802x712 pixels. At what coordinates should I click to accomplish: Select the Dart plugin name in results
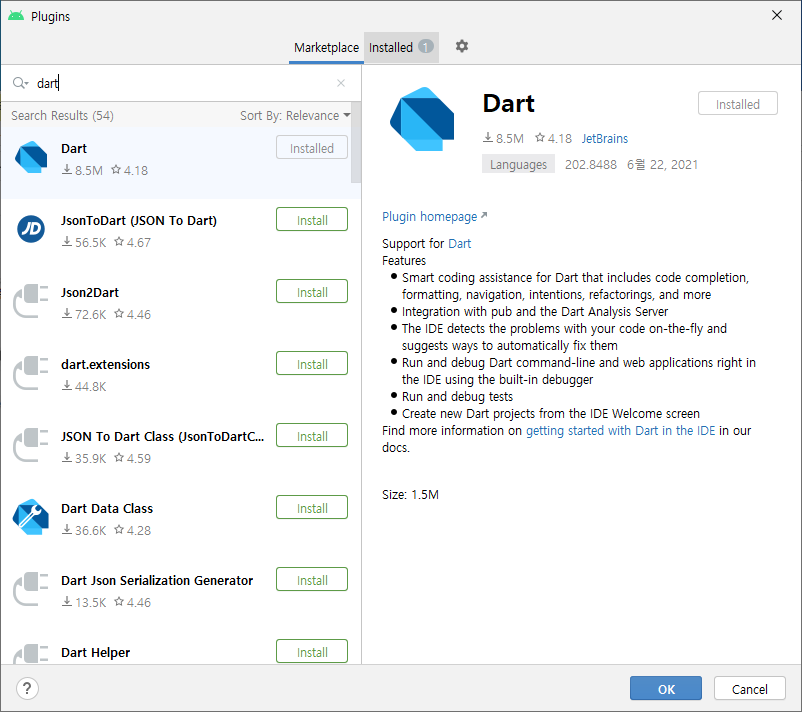point(74,149)
